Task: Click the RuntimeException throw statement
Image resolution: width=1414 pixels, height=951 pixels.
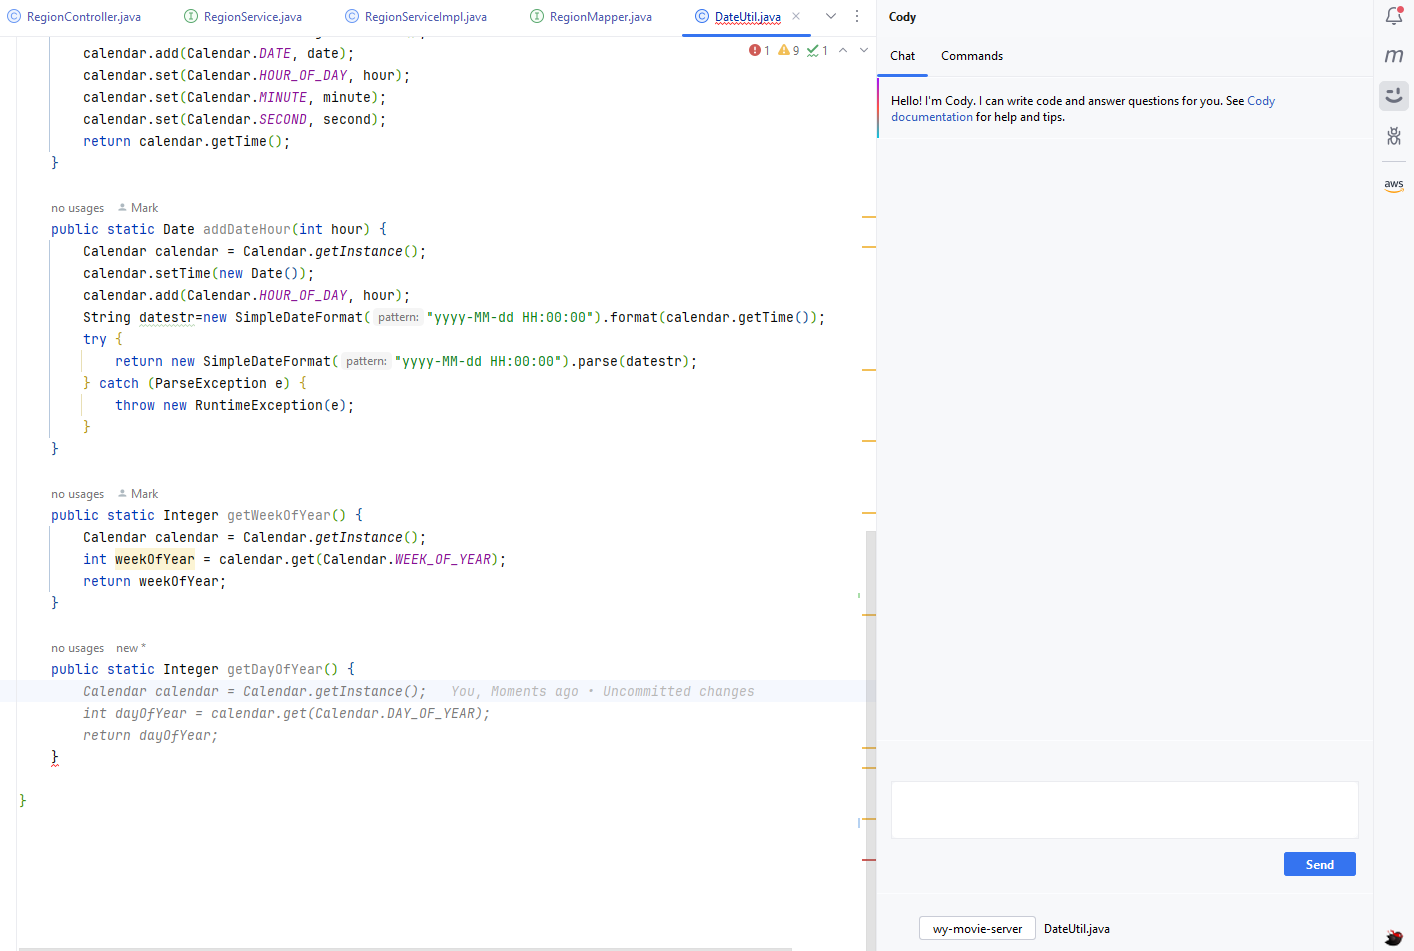Action: [234, 405]
